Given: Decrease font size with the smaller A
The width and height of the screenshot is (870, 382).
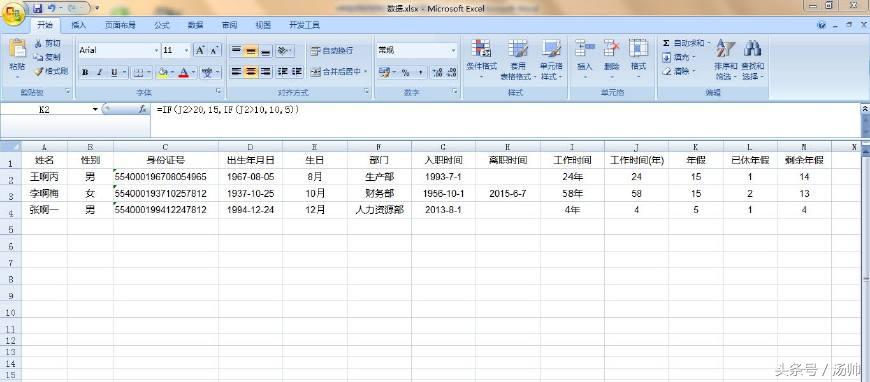Looking at the screenshot, I should pyautogui.click(x=215, y=50).
